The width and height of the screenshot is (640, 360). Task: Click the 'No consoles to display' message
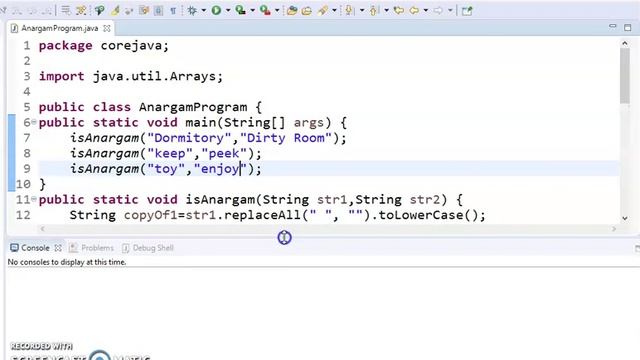click(67, 262)
